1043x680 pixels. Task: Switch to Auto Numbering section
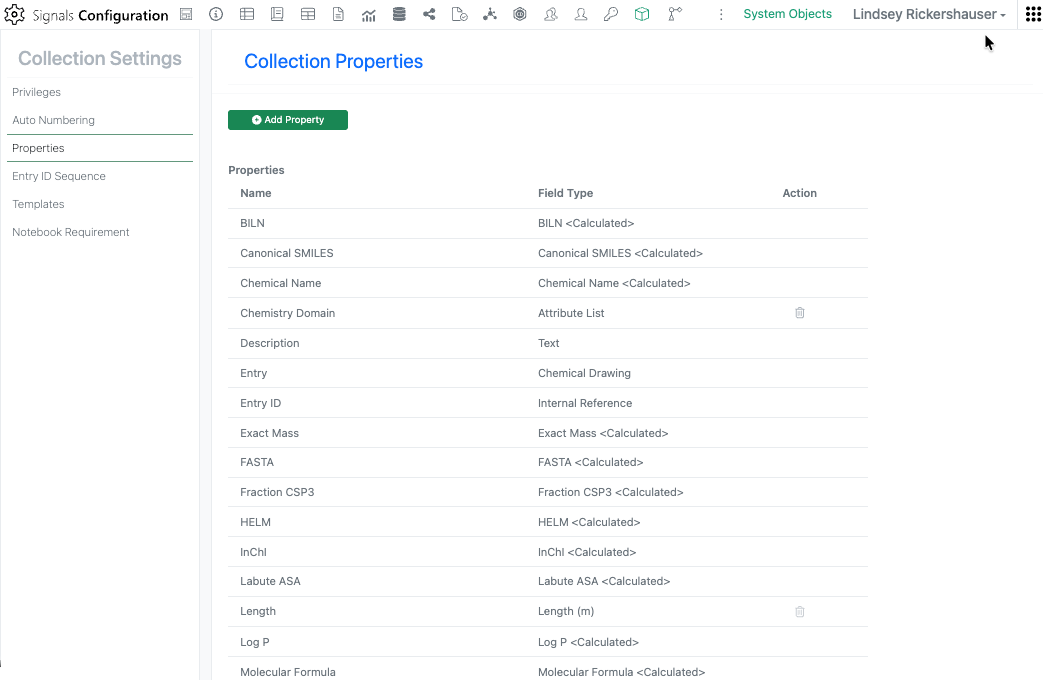[x=53, y=120]
